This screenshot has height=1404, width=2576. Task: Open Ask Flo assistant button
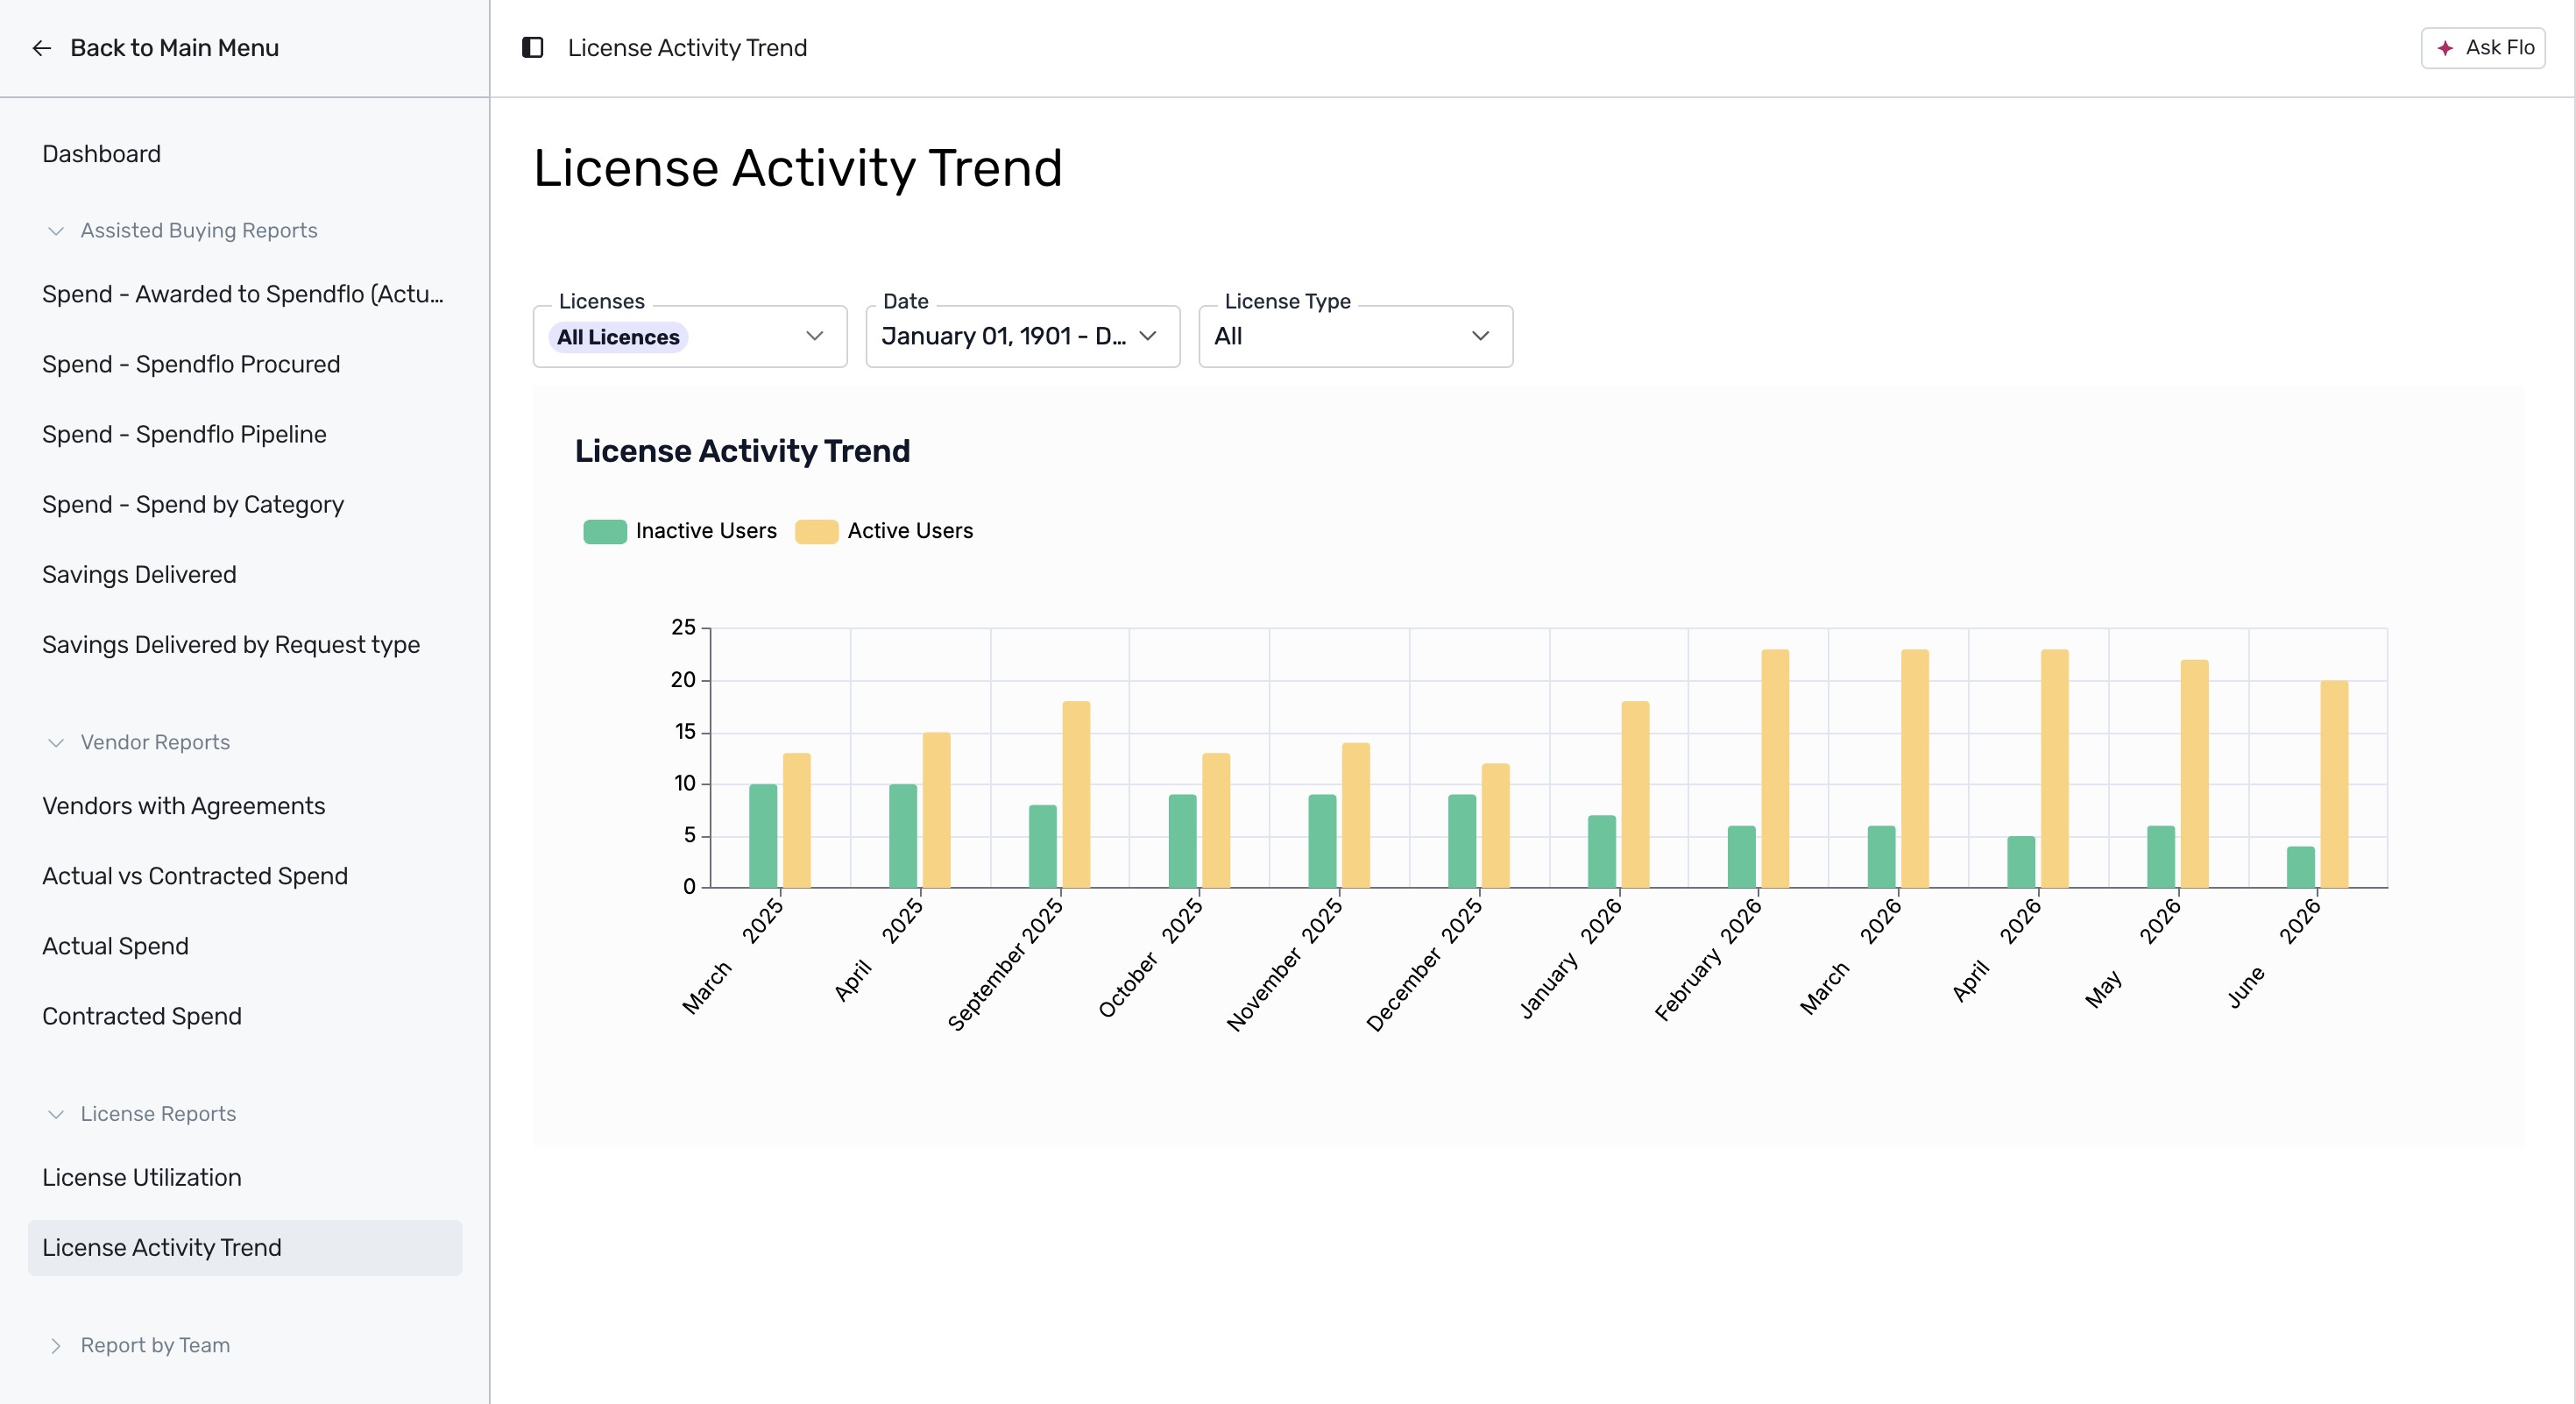click(x=2483, y=48)
